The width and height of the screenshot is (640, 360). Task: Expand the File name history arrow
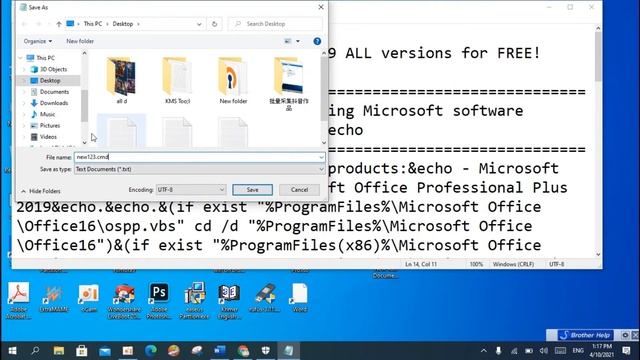[321, 157]
